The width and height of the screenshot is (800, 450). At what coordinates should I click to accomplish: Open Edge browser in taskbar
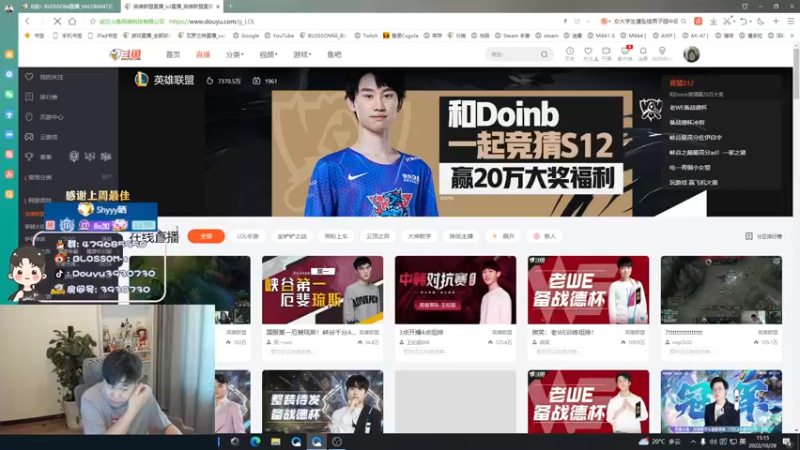tap(255, 441)
